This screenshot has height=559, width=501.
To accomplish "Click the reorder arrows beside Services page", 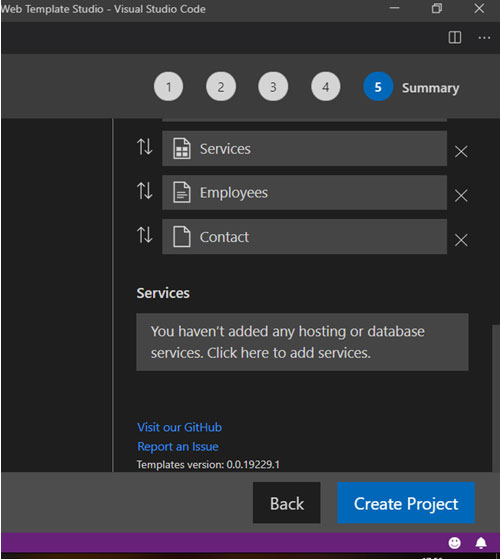I will [144, 147].
